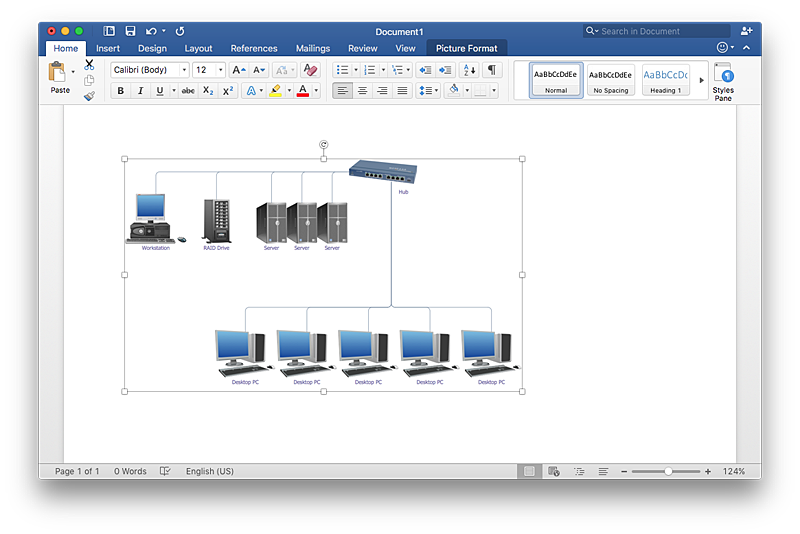
Task: Click the Share person icon
Action: (x=746, y=31)
